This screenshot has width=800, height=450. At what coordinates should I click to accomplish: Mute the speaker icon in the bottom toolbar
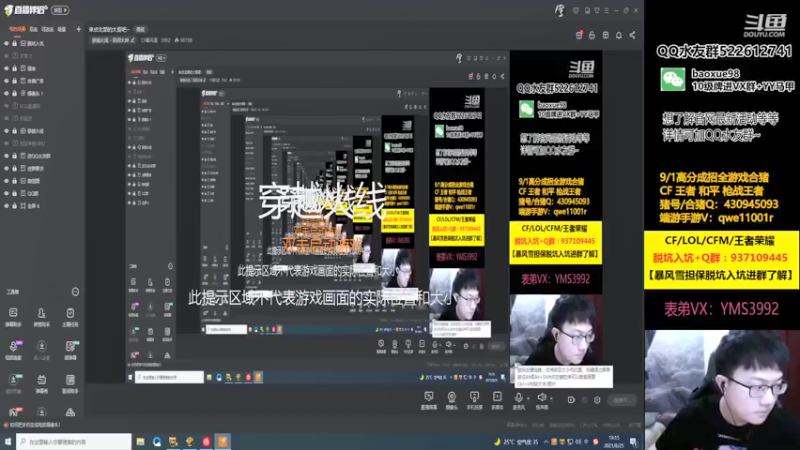[541, 397]
